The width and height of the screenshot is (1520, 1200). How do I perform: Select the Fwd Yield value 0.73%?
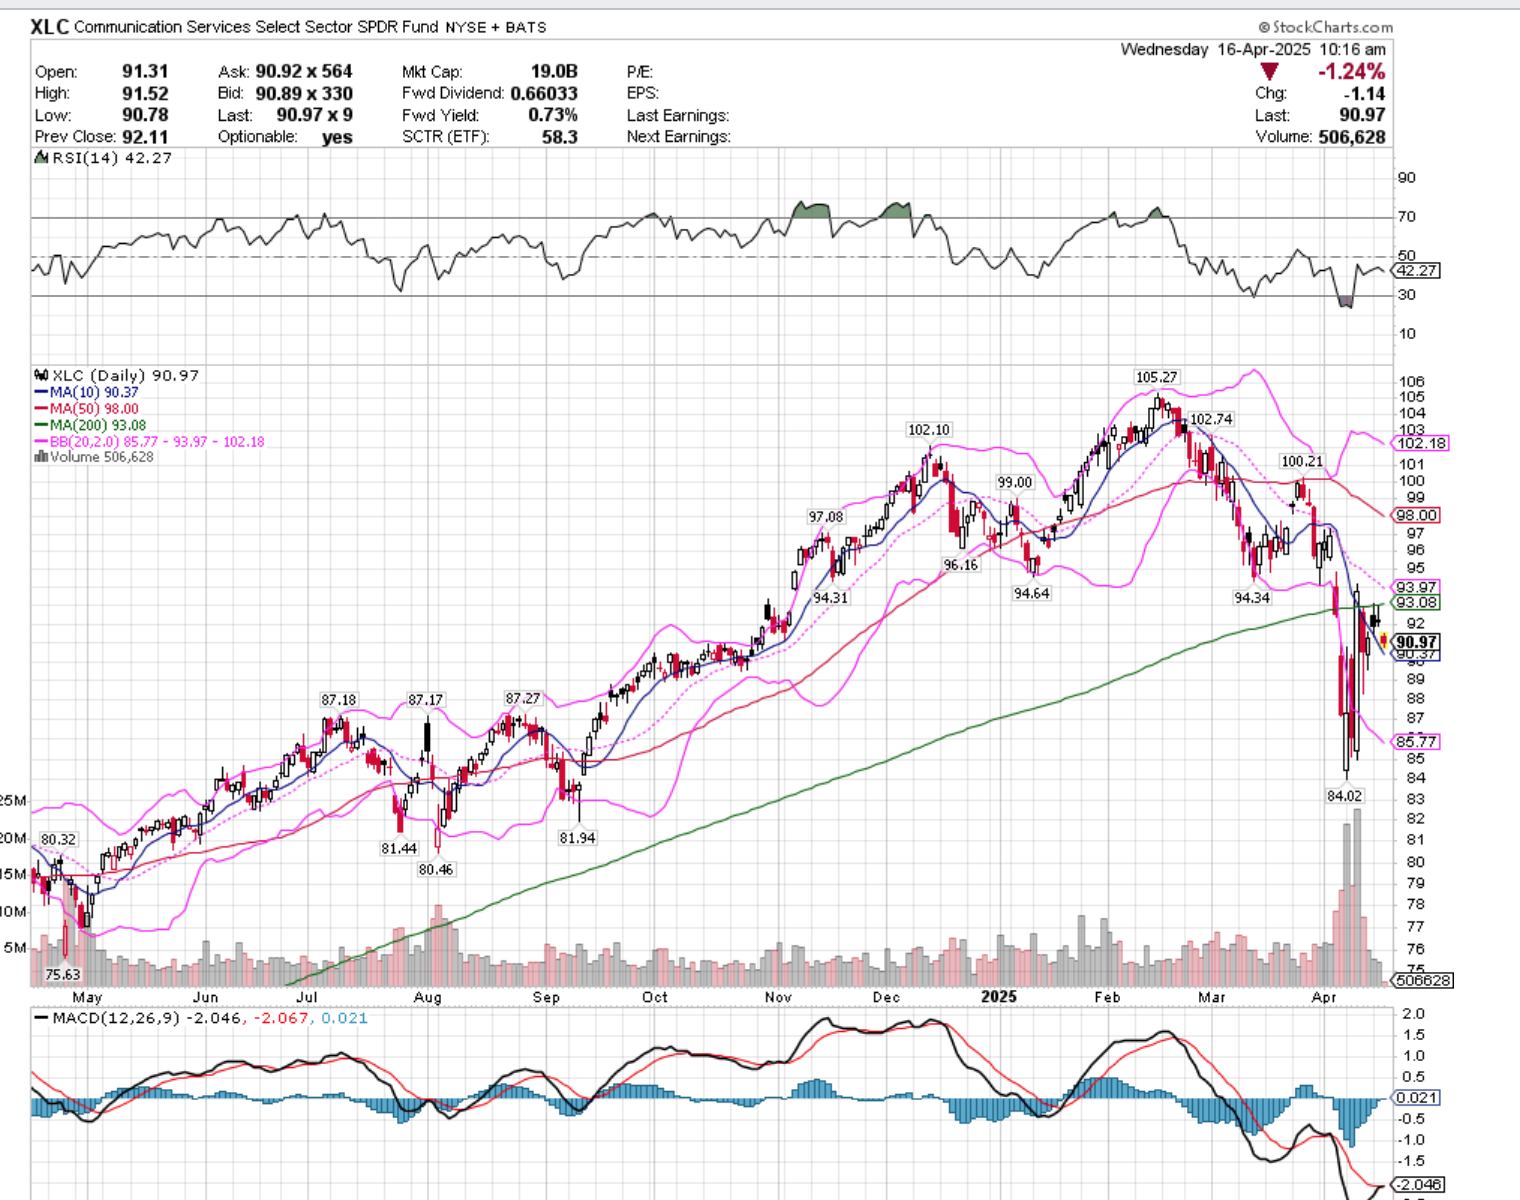(553, 115)
